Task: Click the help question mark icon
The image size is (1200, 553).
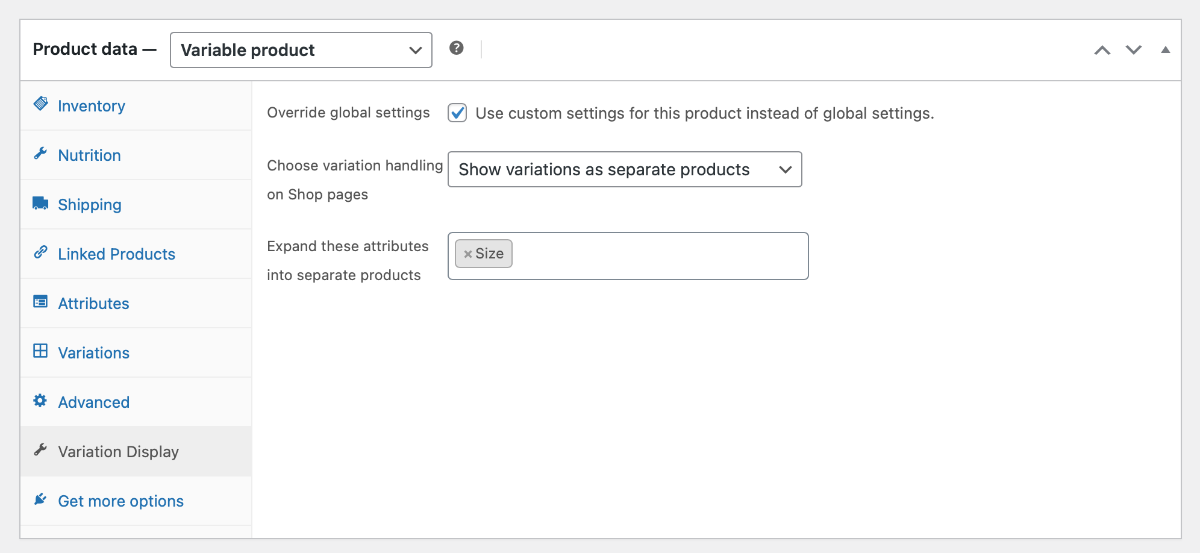Action: (x=456, y=48)
